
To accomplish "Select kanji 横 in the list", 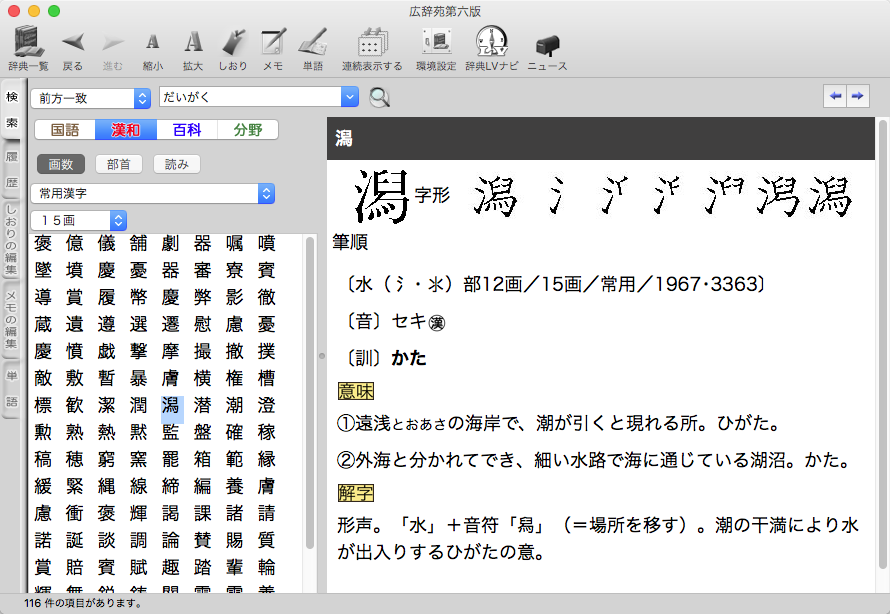I will (x=203, y=378).
